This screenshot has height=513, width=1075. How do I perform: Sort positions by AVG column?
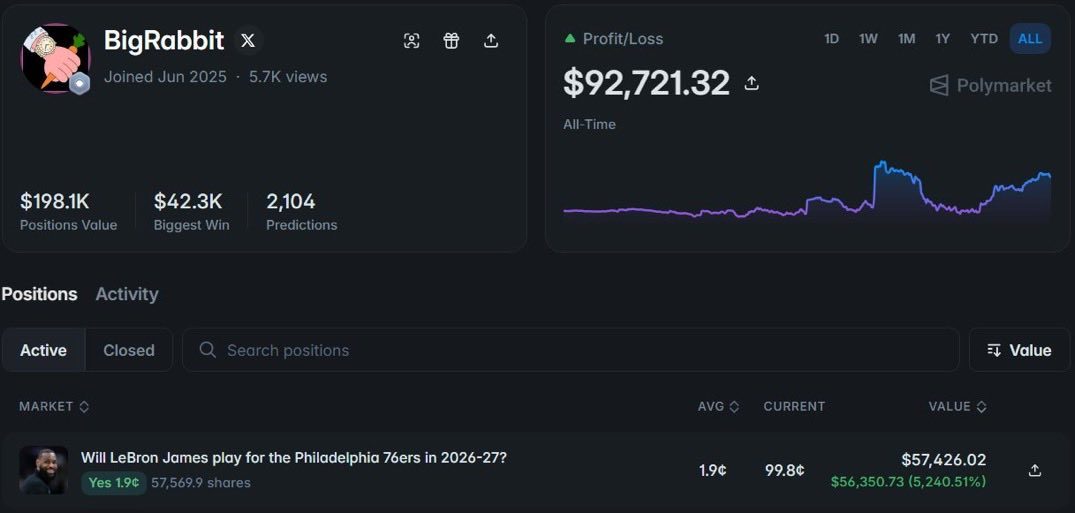[718, 407]
